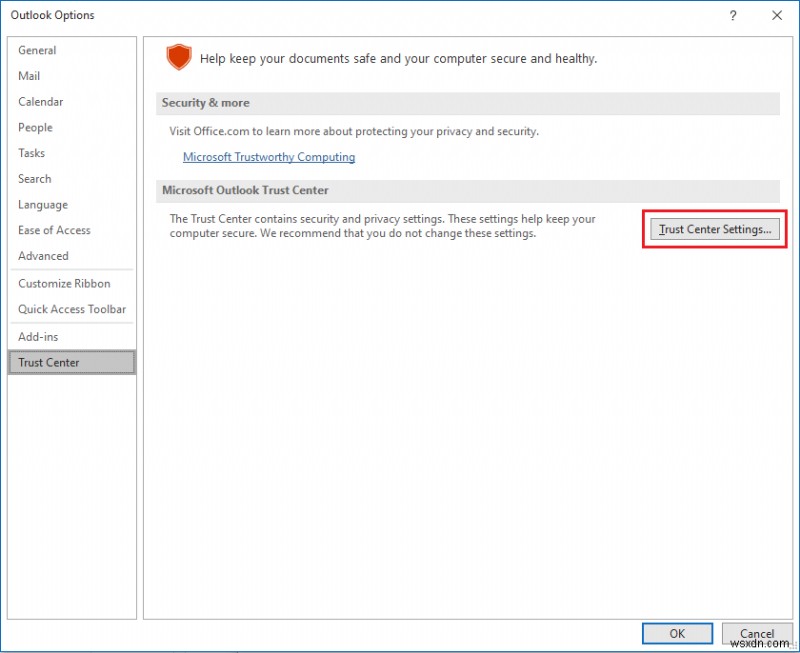Open the Microsoft Trustworthy Computing link

pos(268,157)
